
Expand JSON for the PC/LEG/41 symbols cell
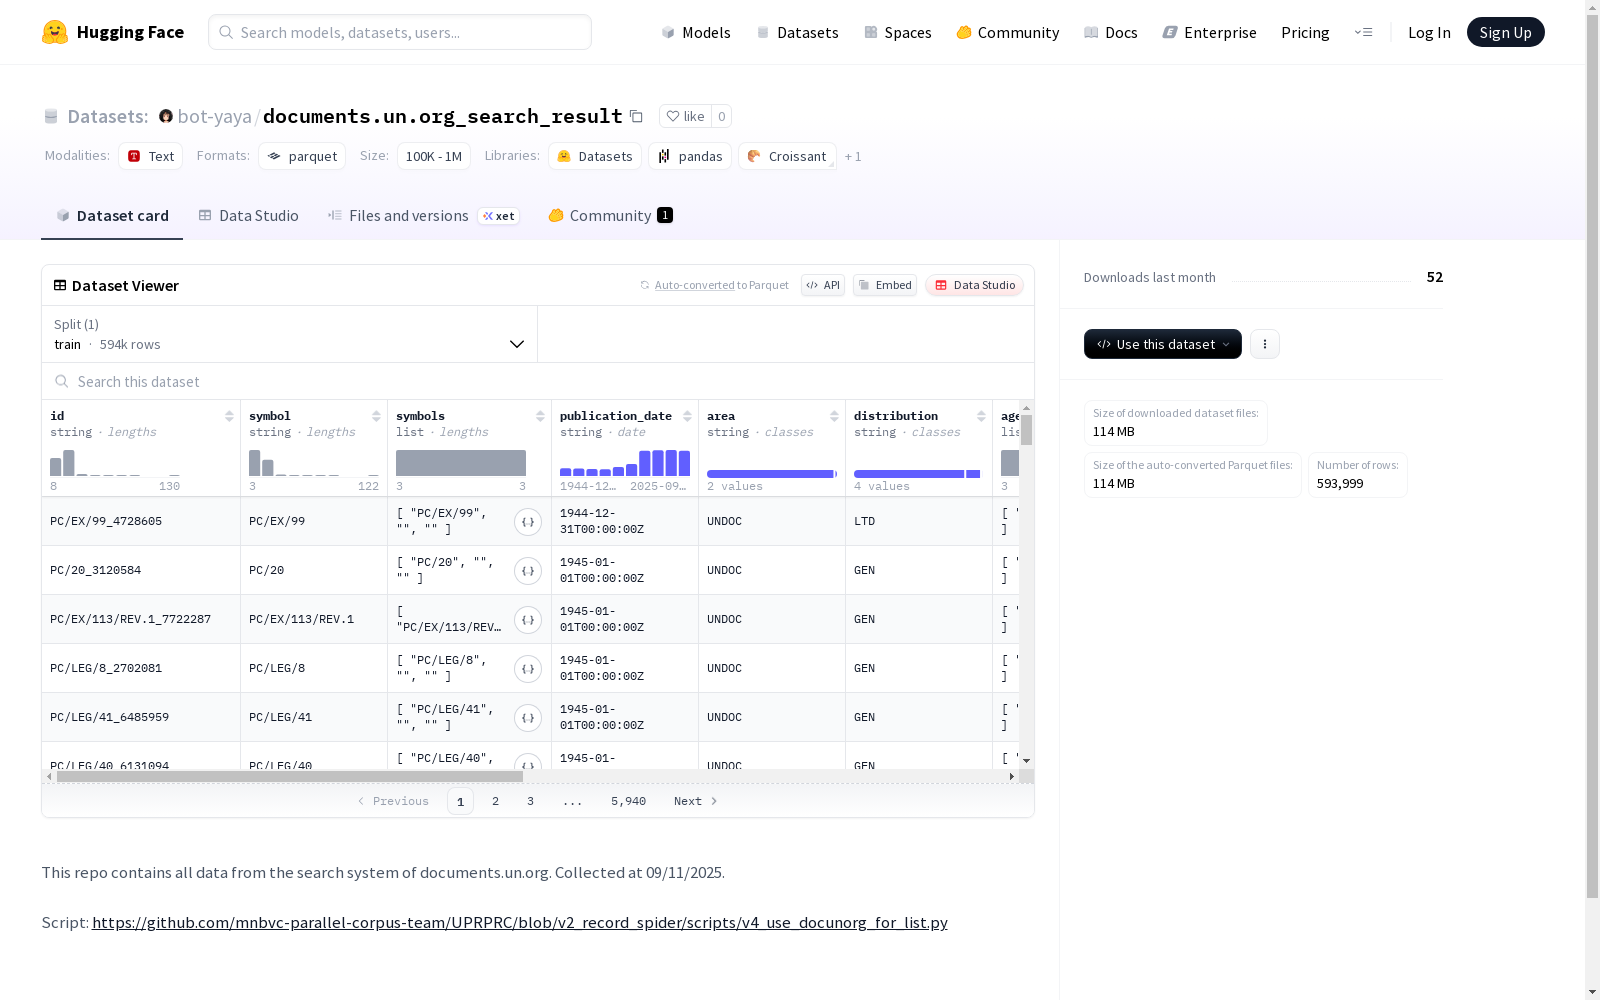tap(528, 718)
